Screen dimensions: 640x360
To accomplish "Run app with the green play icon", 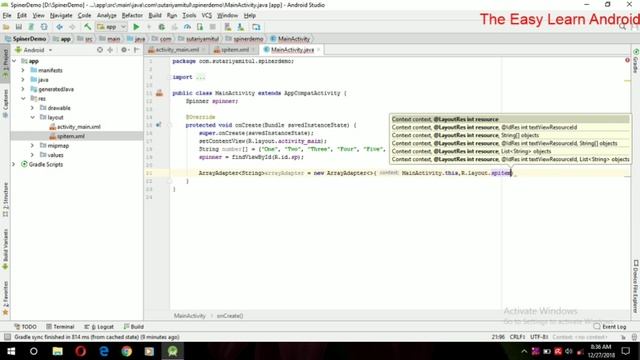I will click(x=136, y=27).
